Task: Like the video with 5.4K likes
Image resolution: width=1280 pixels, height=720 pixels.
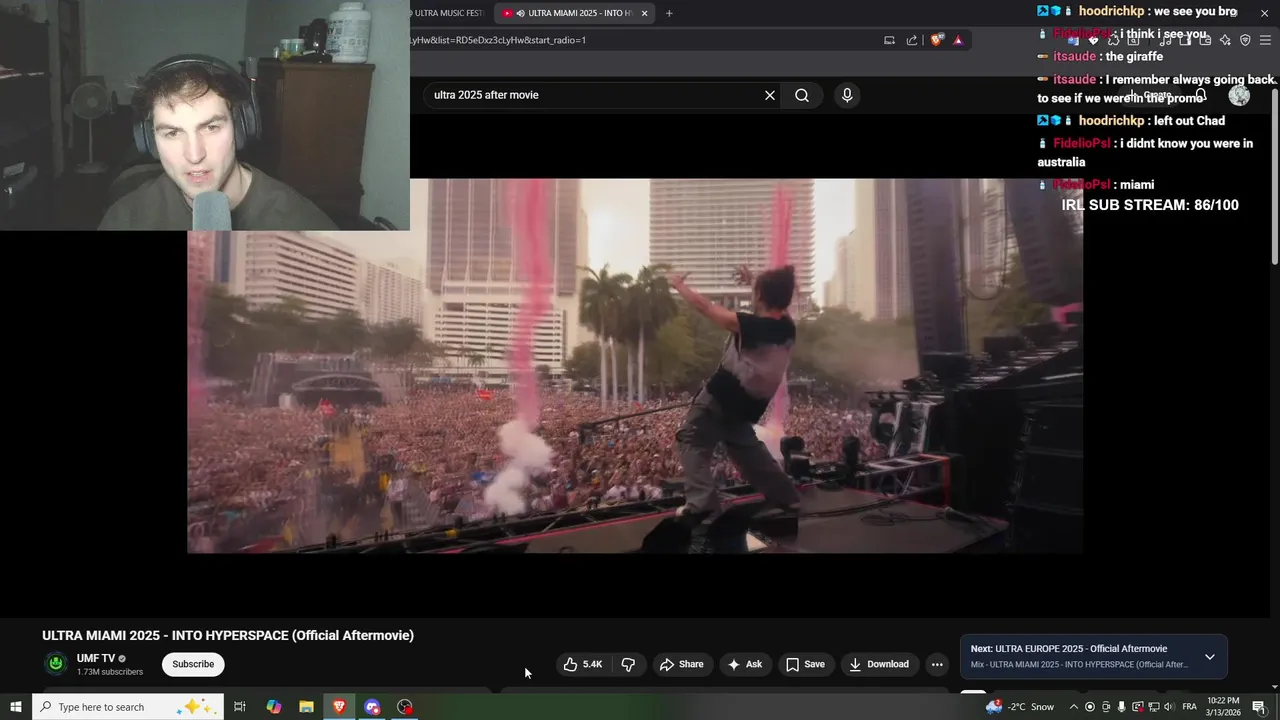Action: point(583,664)
